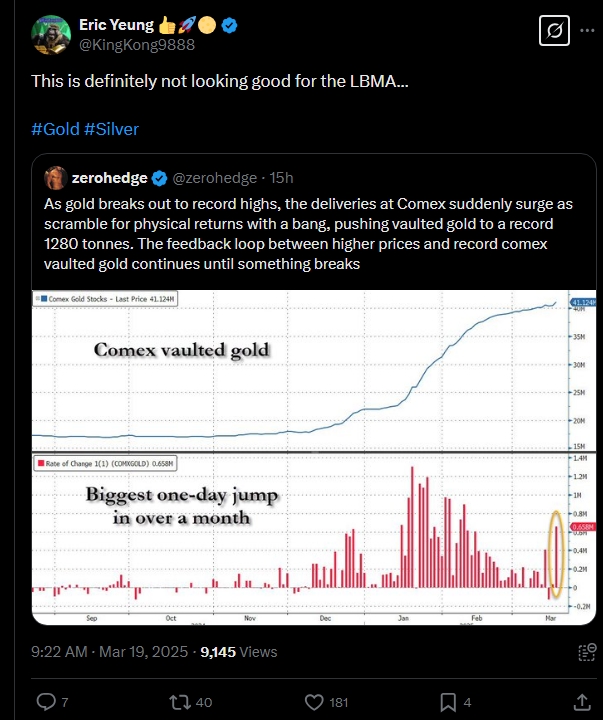Click the zerohedge avatar in quoted post
The width and height of the screenshot is (603, 720).
coord(55,178)
